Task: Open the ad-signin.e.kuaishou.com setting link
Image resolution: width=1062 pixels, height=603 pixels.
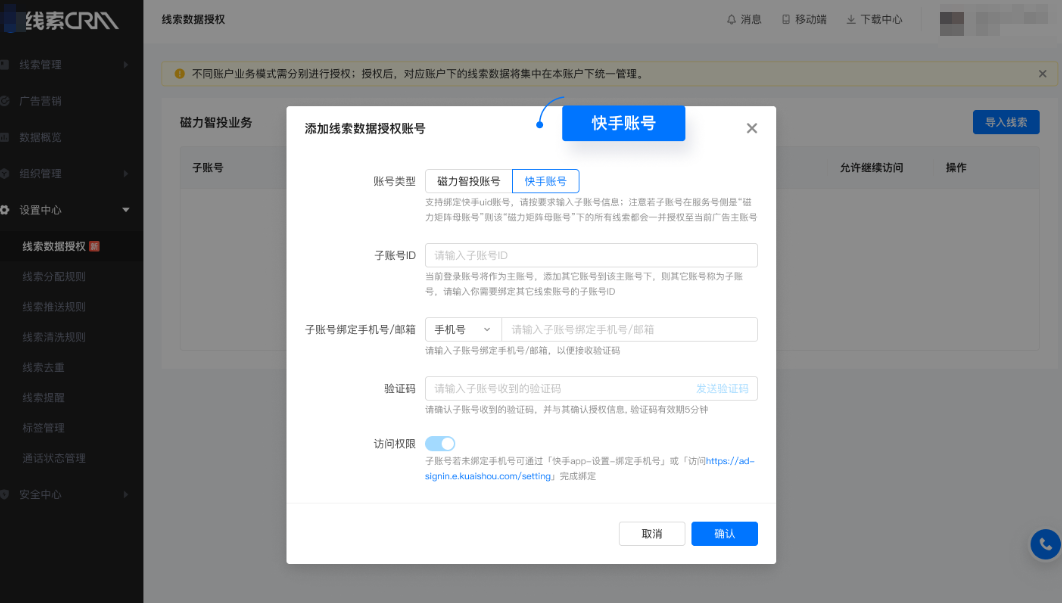Action: [x=488, y=476]
